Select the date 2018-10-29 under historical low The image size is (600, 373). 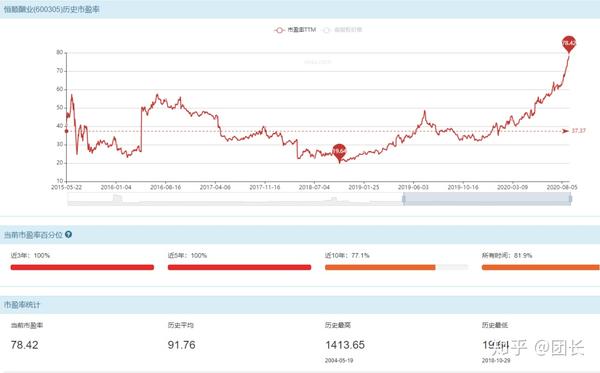tap(496, 360)
